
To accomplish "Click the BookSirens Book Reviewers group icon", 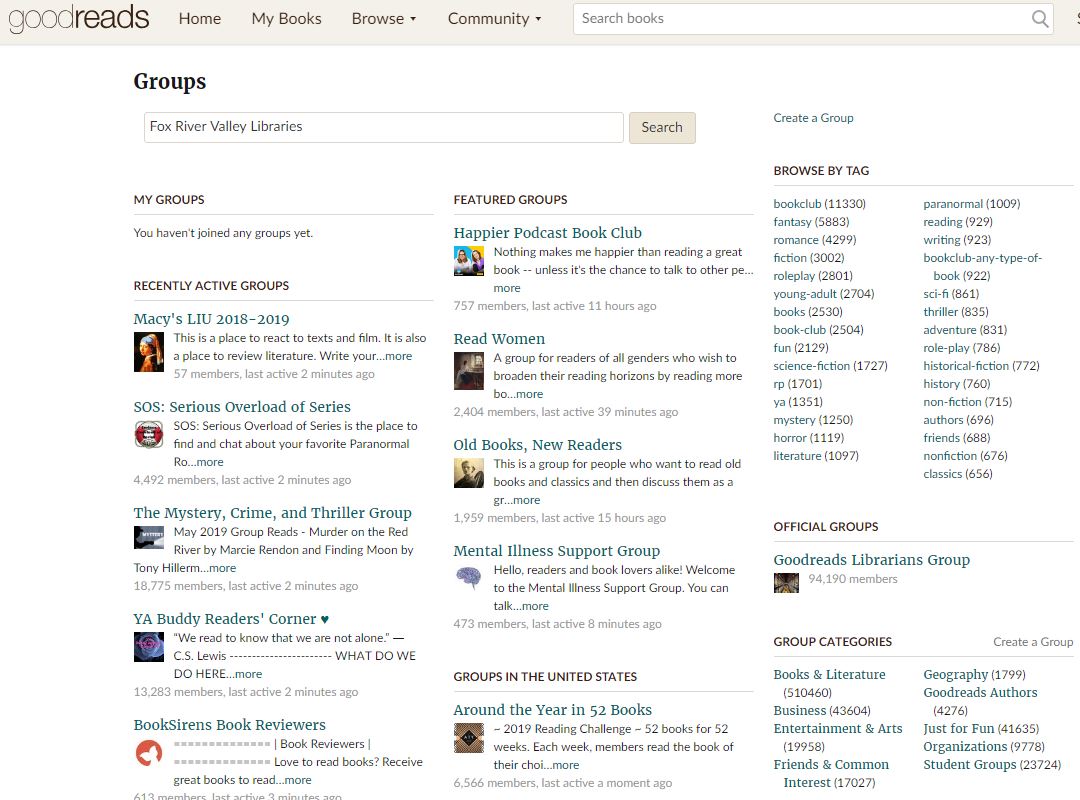I will click(x=148, y=753).
